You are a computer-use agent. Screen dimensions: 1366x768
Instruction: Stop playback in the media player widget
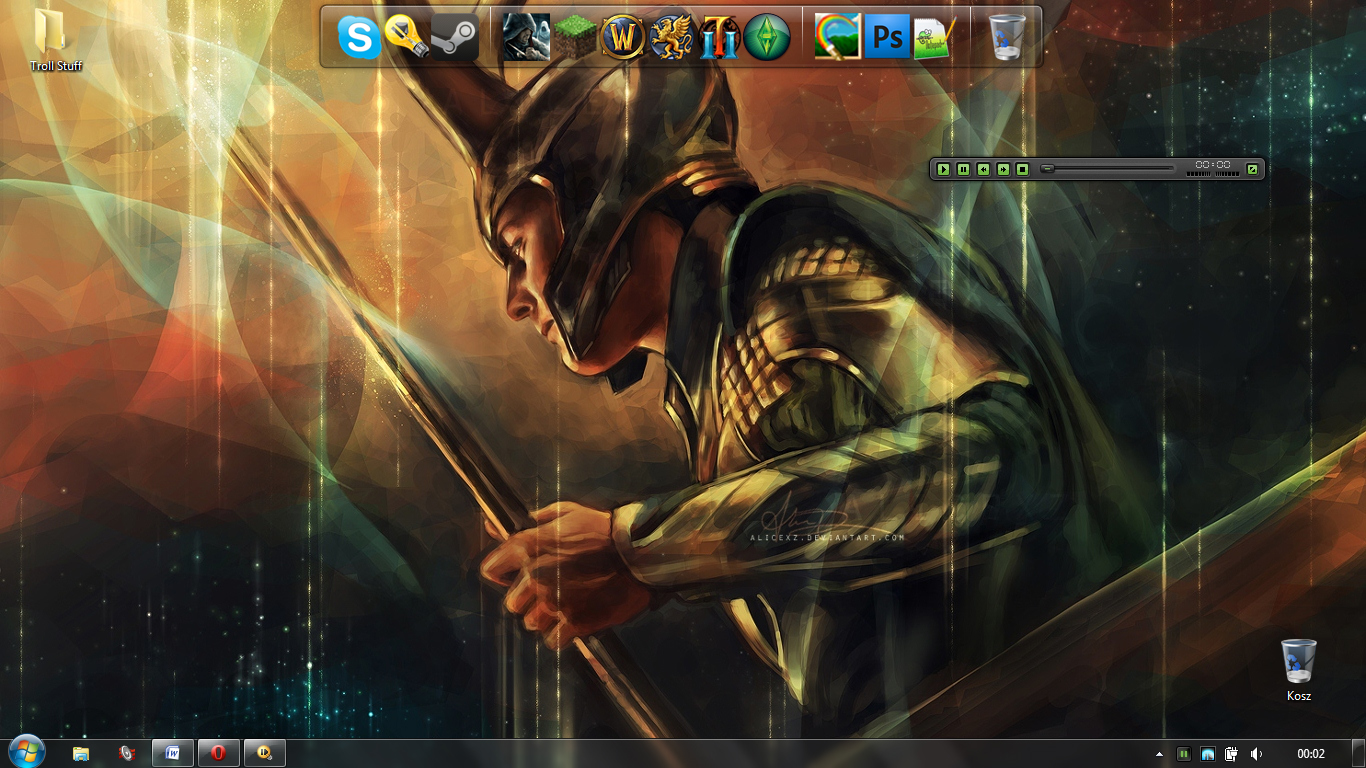click(1022, 169)
